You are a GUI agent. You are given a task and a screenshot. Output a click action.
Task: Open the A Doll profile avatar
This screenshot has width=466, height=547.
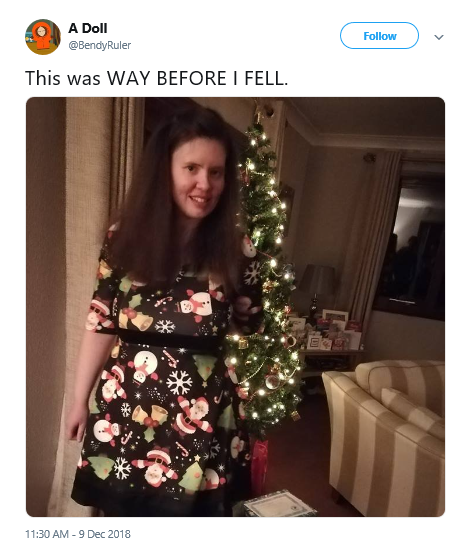click(x=43, y=37)
